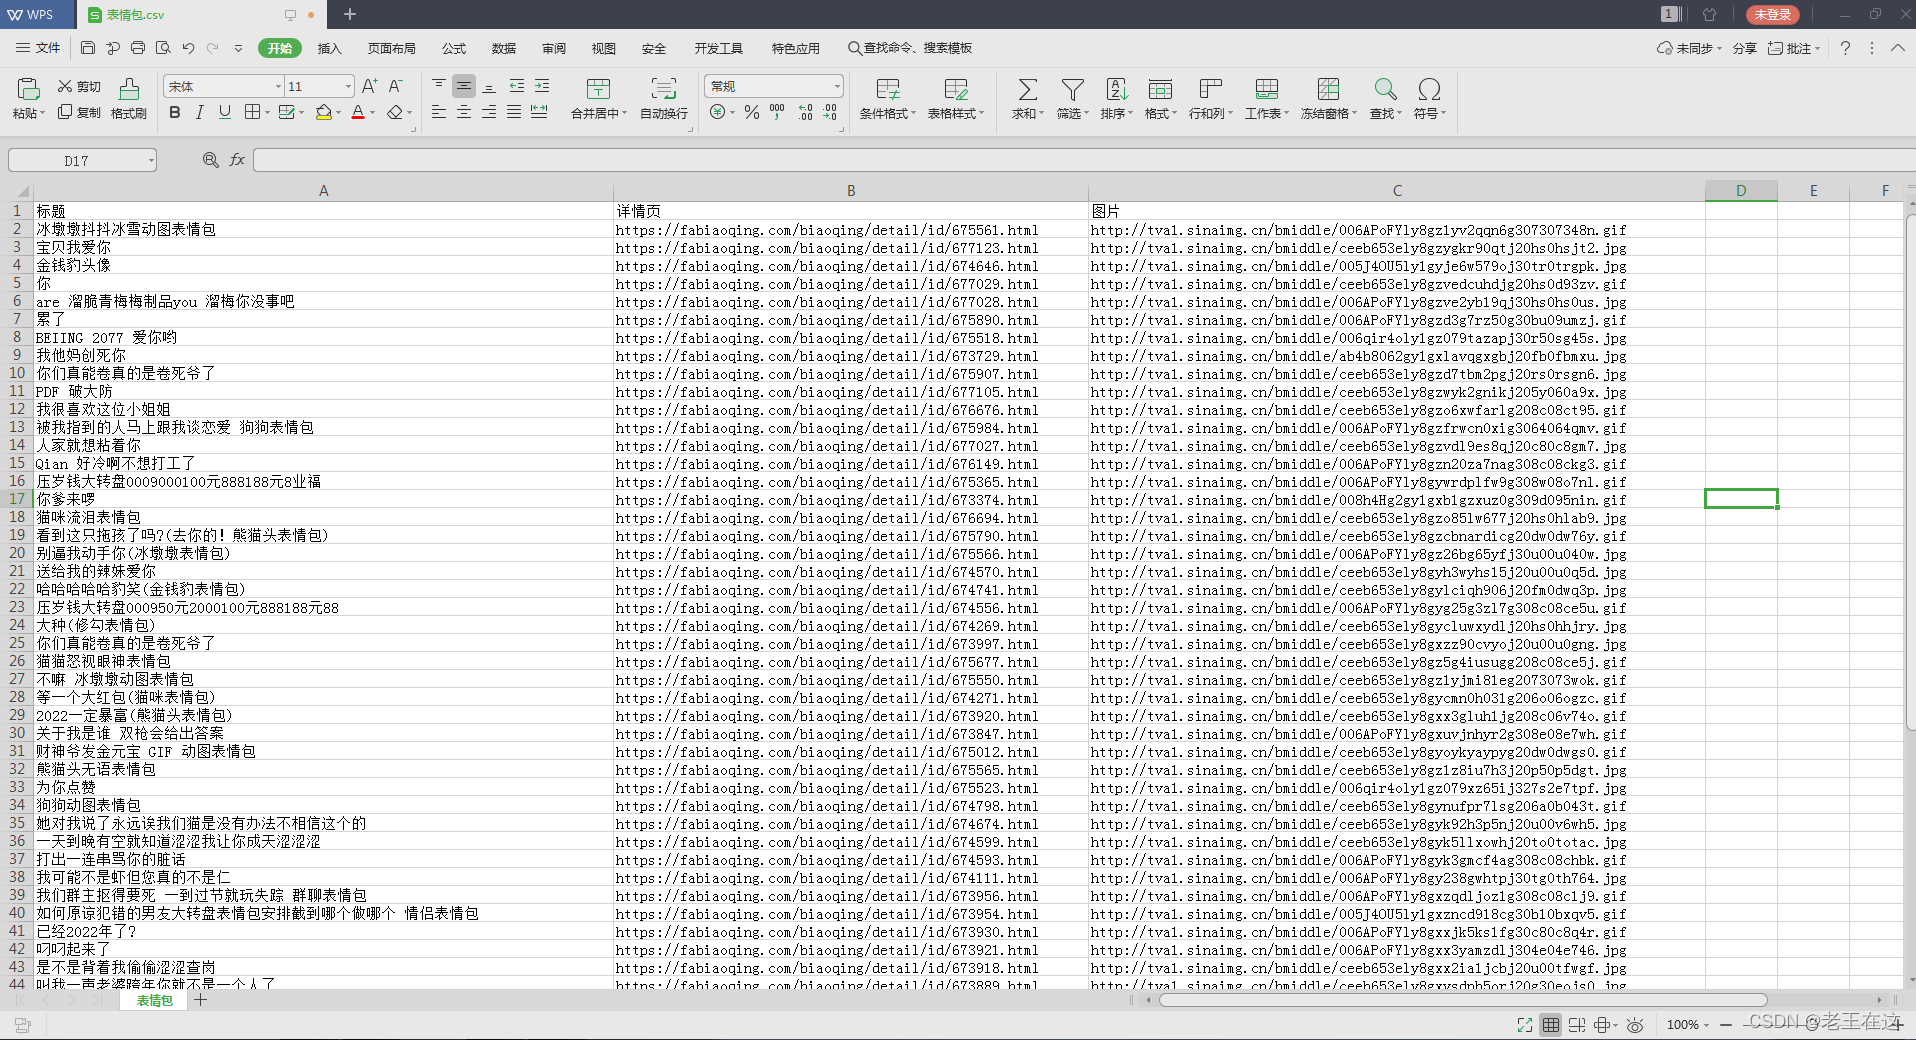Toggle bottom vertical alignment
The height and width of the screenshot is (1040, 1916).
[489, 87]
